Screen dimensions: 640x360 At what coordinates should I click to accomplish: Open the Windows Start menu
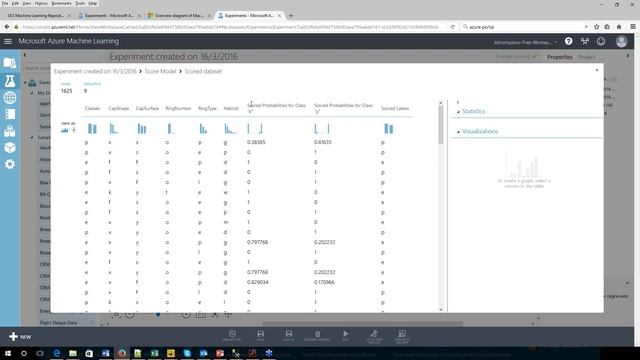click(8, 353)
